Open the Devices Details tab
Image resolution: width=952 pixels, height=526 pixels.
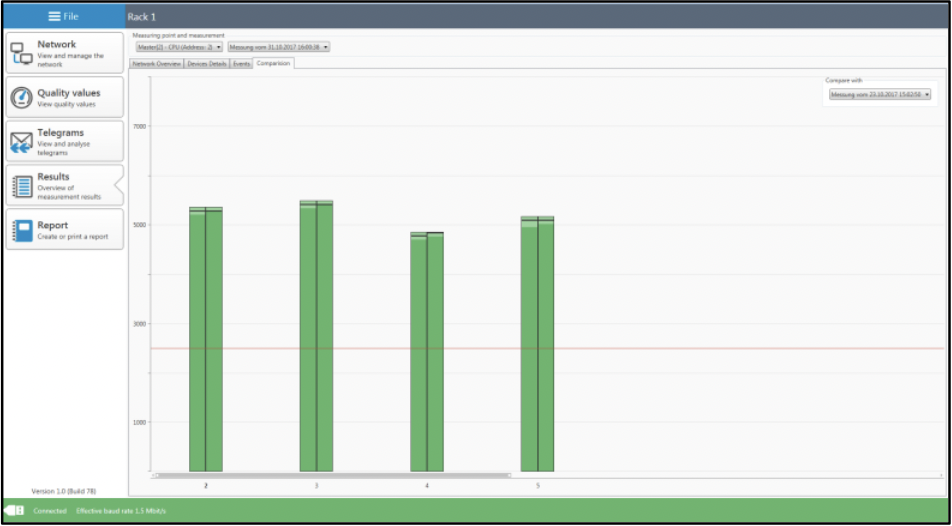coord(207,63)
